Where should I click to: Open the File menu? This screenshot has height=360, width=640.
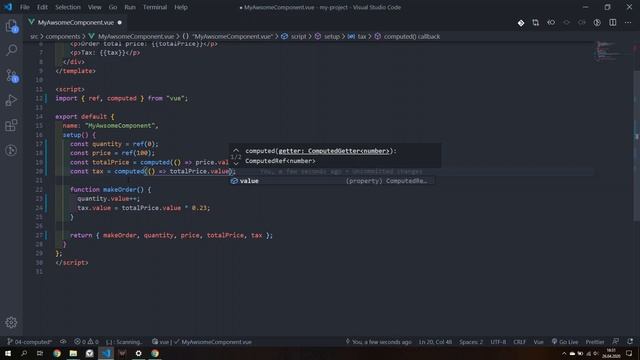click(24, 7)
